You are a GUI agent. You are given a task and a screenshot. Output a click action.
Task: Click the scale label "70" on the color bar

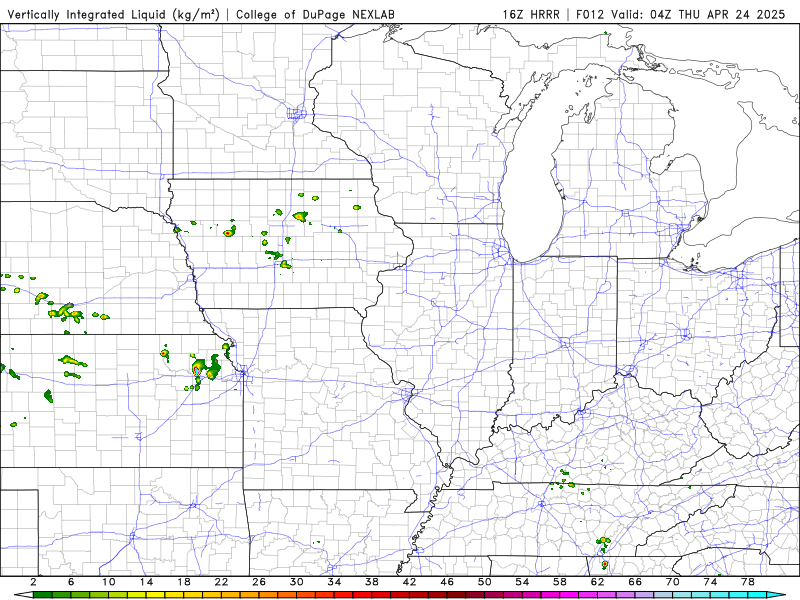coord(673,582)
